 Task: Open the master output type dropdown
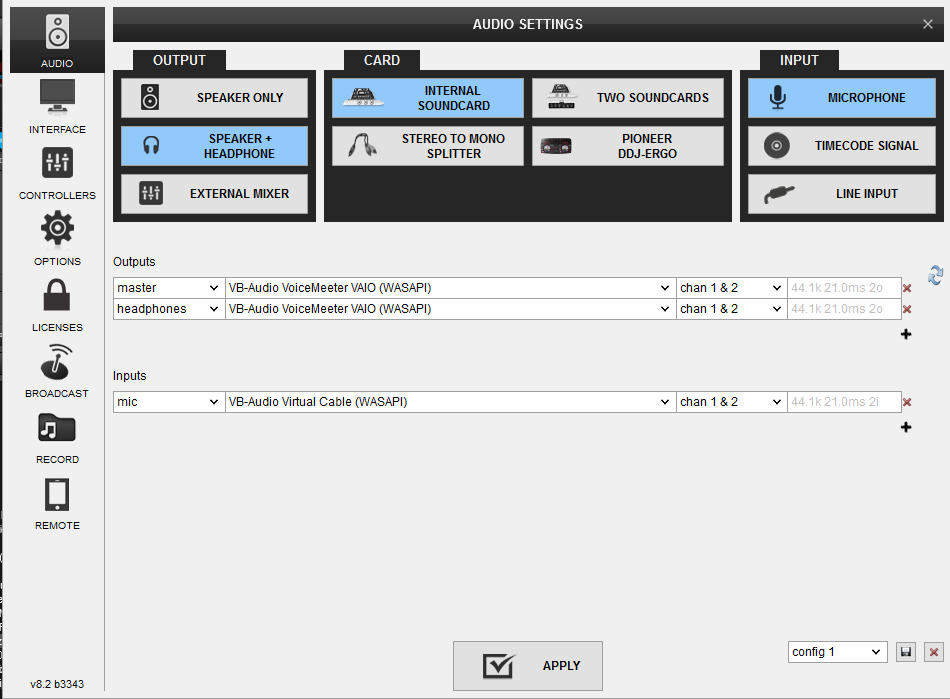point(168,288)
